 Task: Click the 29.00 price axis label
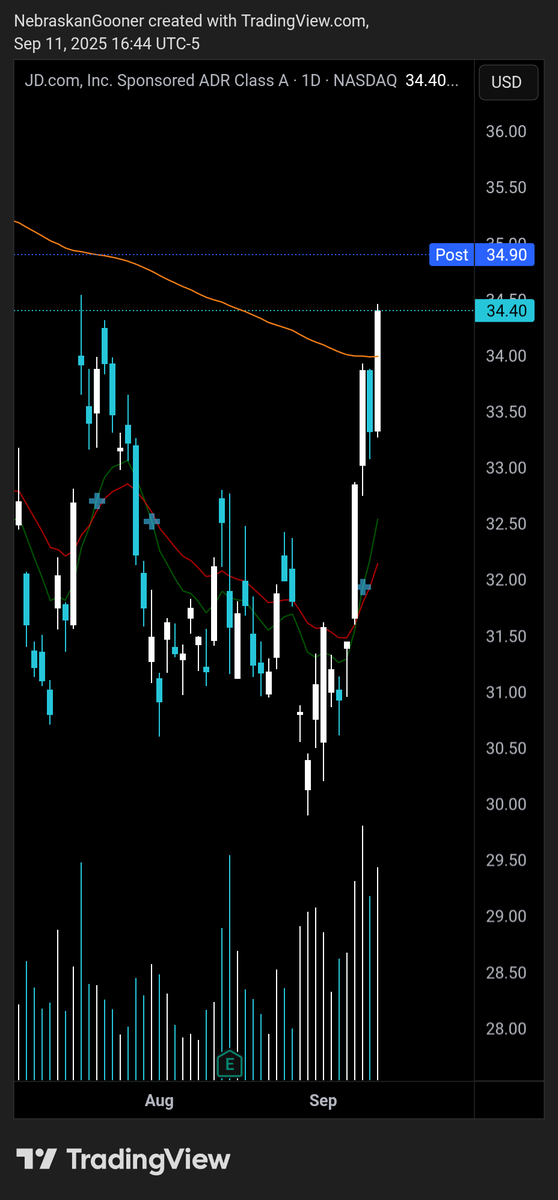(x=506, y=916)
